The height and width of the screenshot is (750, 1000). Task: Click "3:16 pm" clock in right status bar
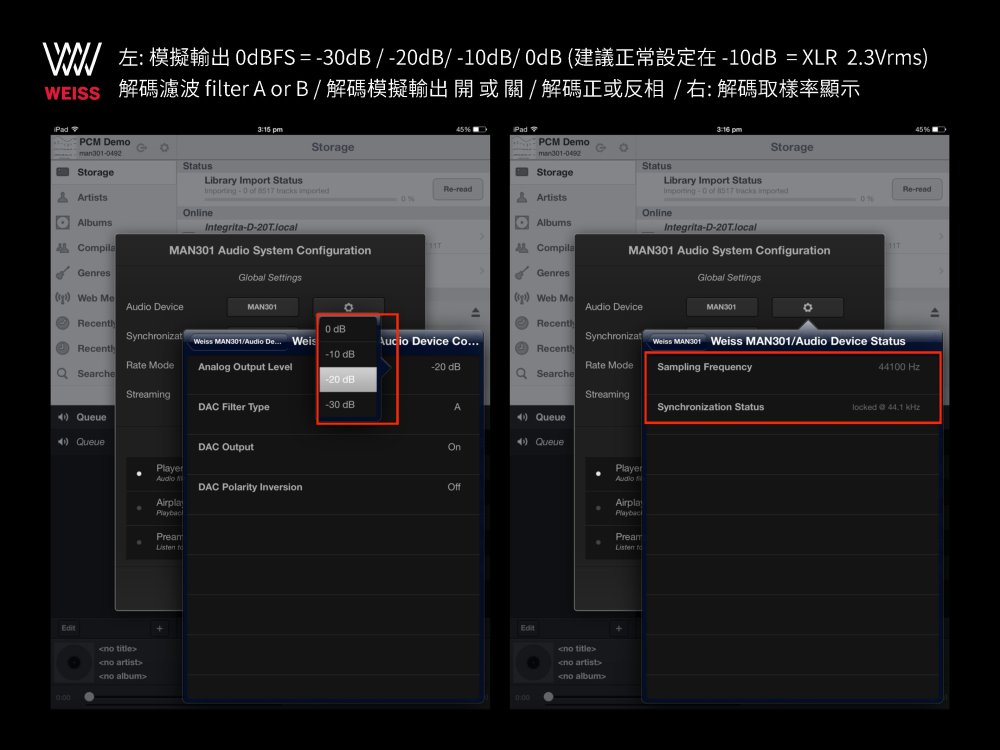(x=729, y=129)
